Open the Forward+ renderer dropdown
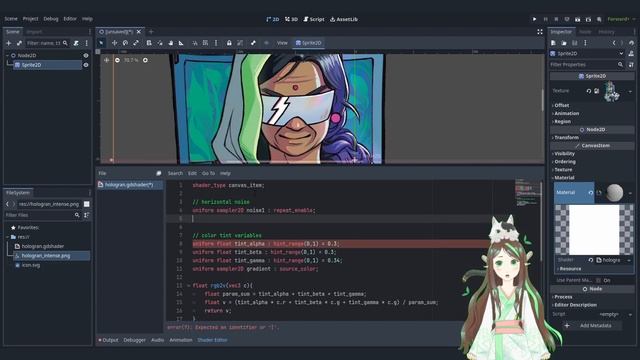The height and width of the screenshot is (360, 640). (621, 19)
